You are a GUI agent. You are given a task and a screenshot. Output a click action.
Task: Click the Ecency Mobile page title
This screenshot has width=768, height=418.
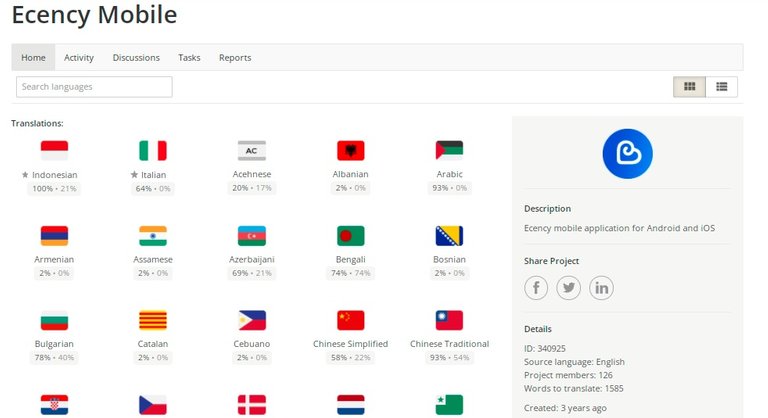point(94,15)
